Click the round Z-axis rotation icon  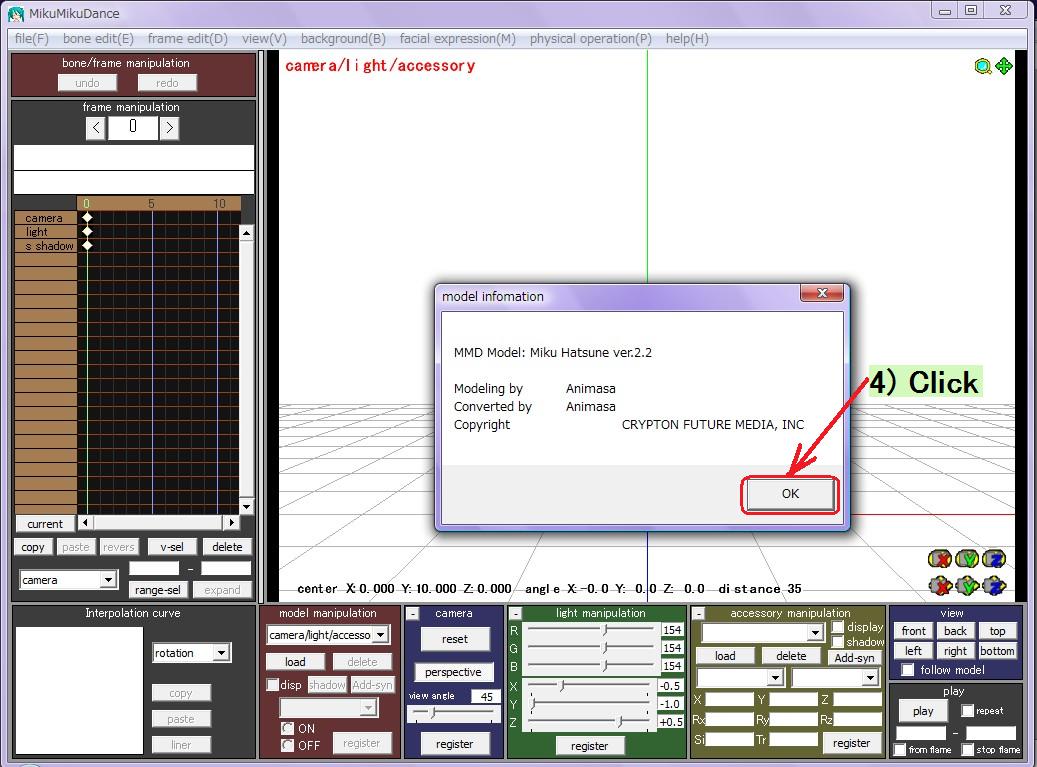click(x=994, y=559)
